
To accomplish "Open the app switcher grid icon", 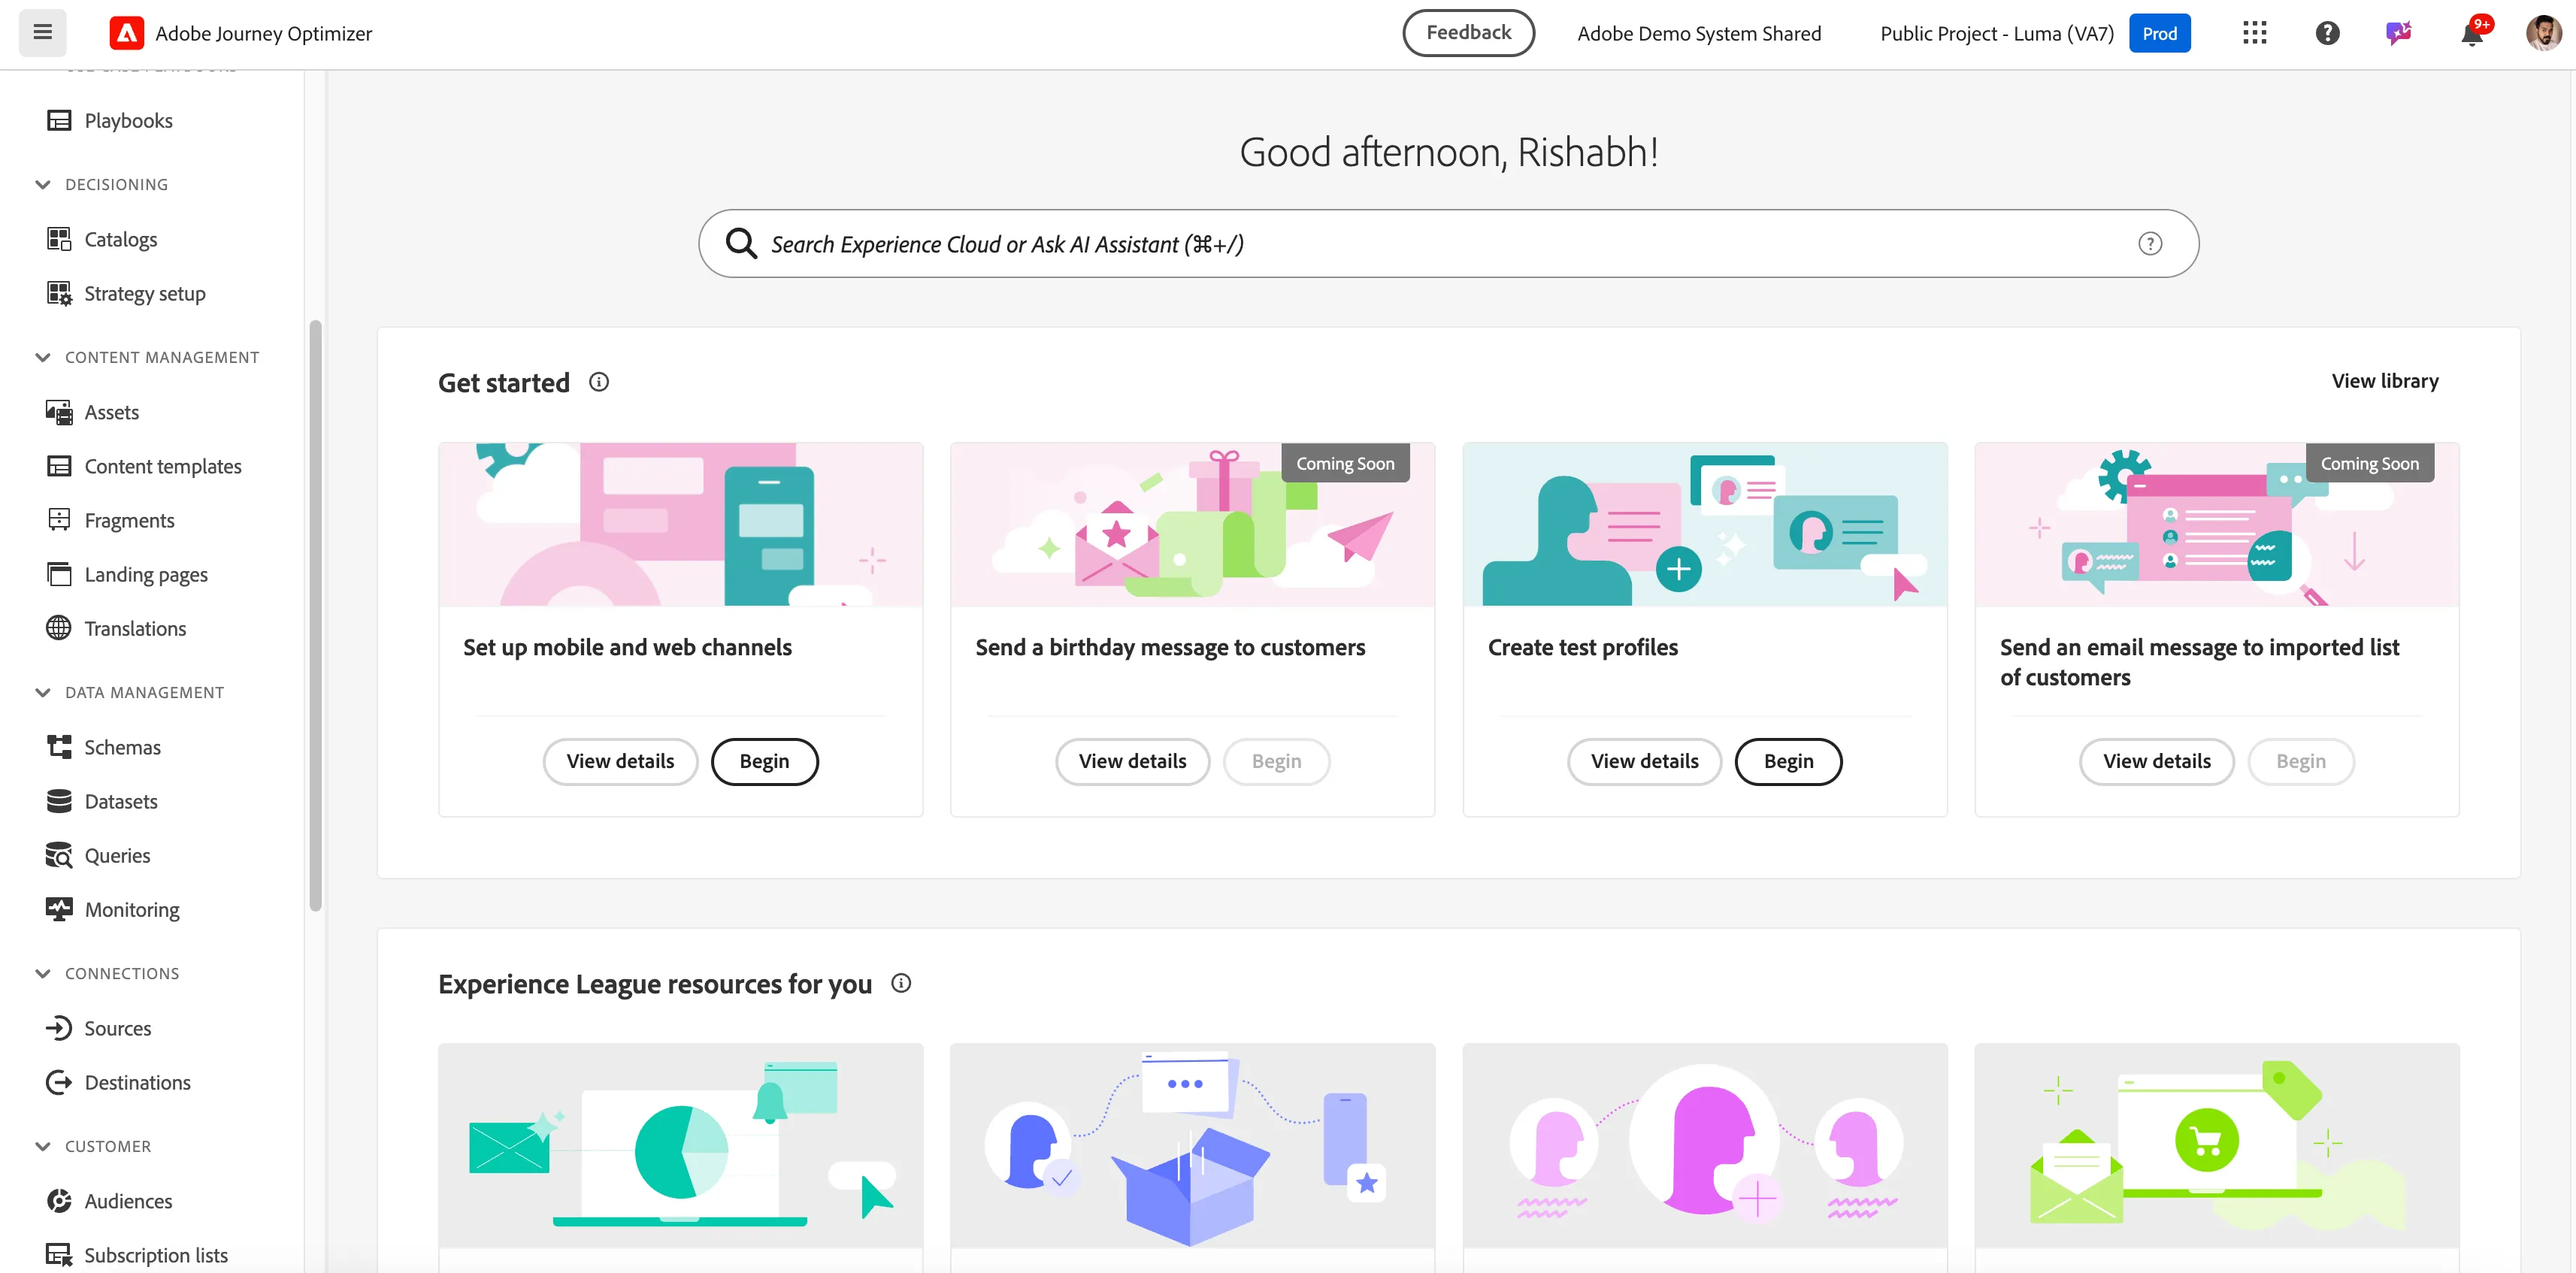I will pos(2254,33).
